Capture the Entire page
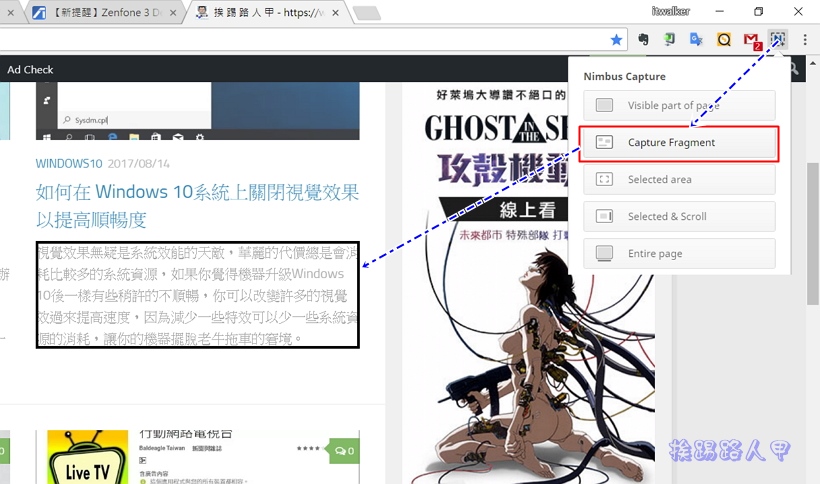The width and height of the screenshot is (820, 484). pyautogui.click(x=679, y=253)
